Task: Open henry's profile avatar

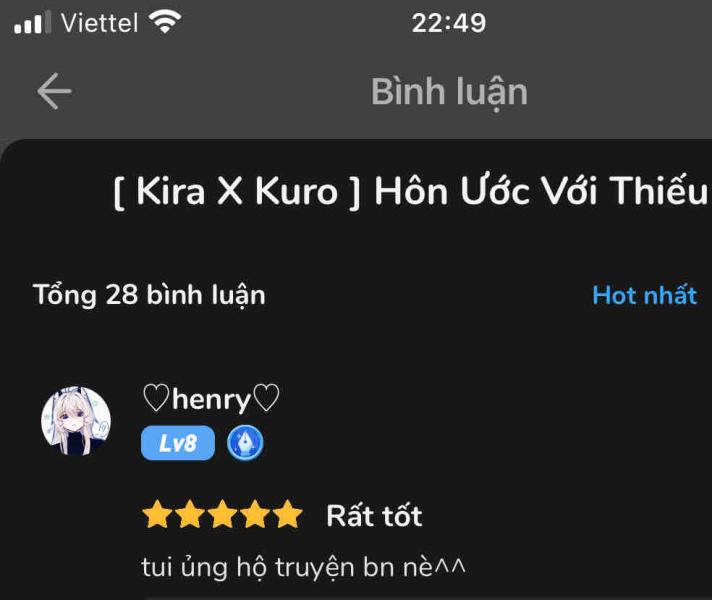Action: coord(76,421)
